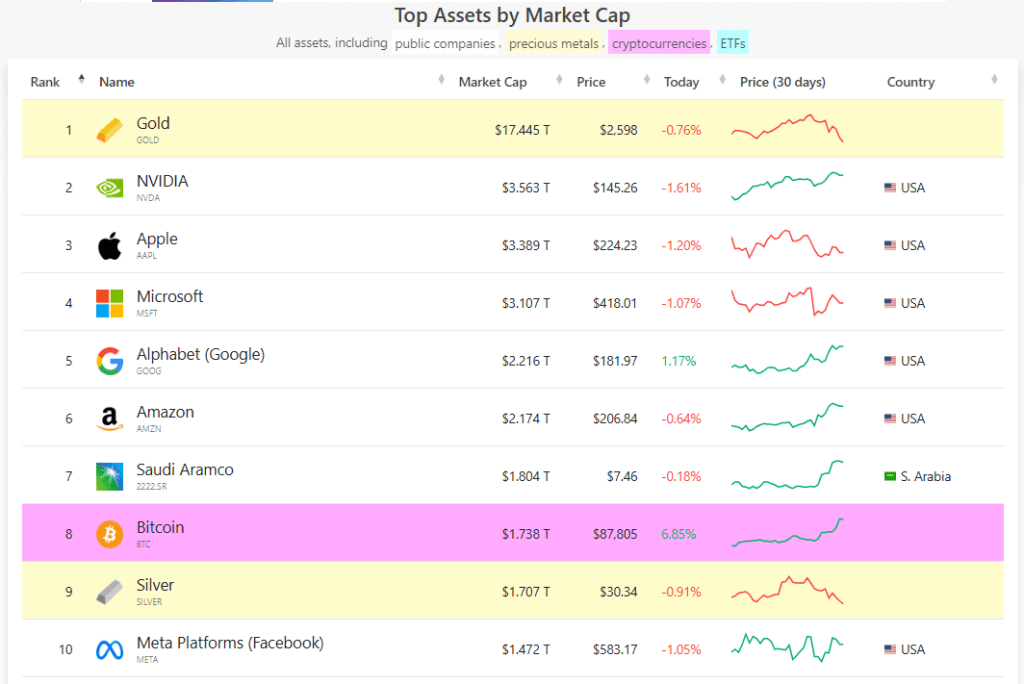Click the NVIDIA logo icon
Image resolution: width=1024 pixels, height=684 pixels.
click(x=110, y=187)
